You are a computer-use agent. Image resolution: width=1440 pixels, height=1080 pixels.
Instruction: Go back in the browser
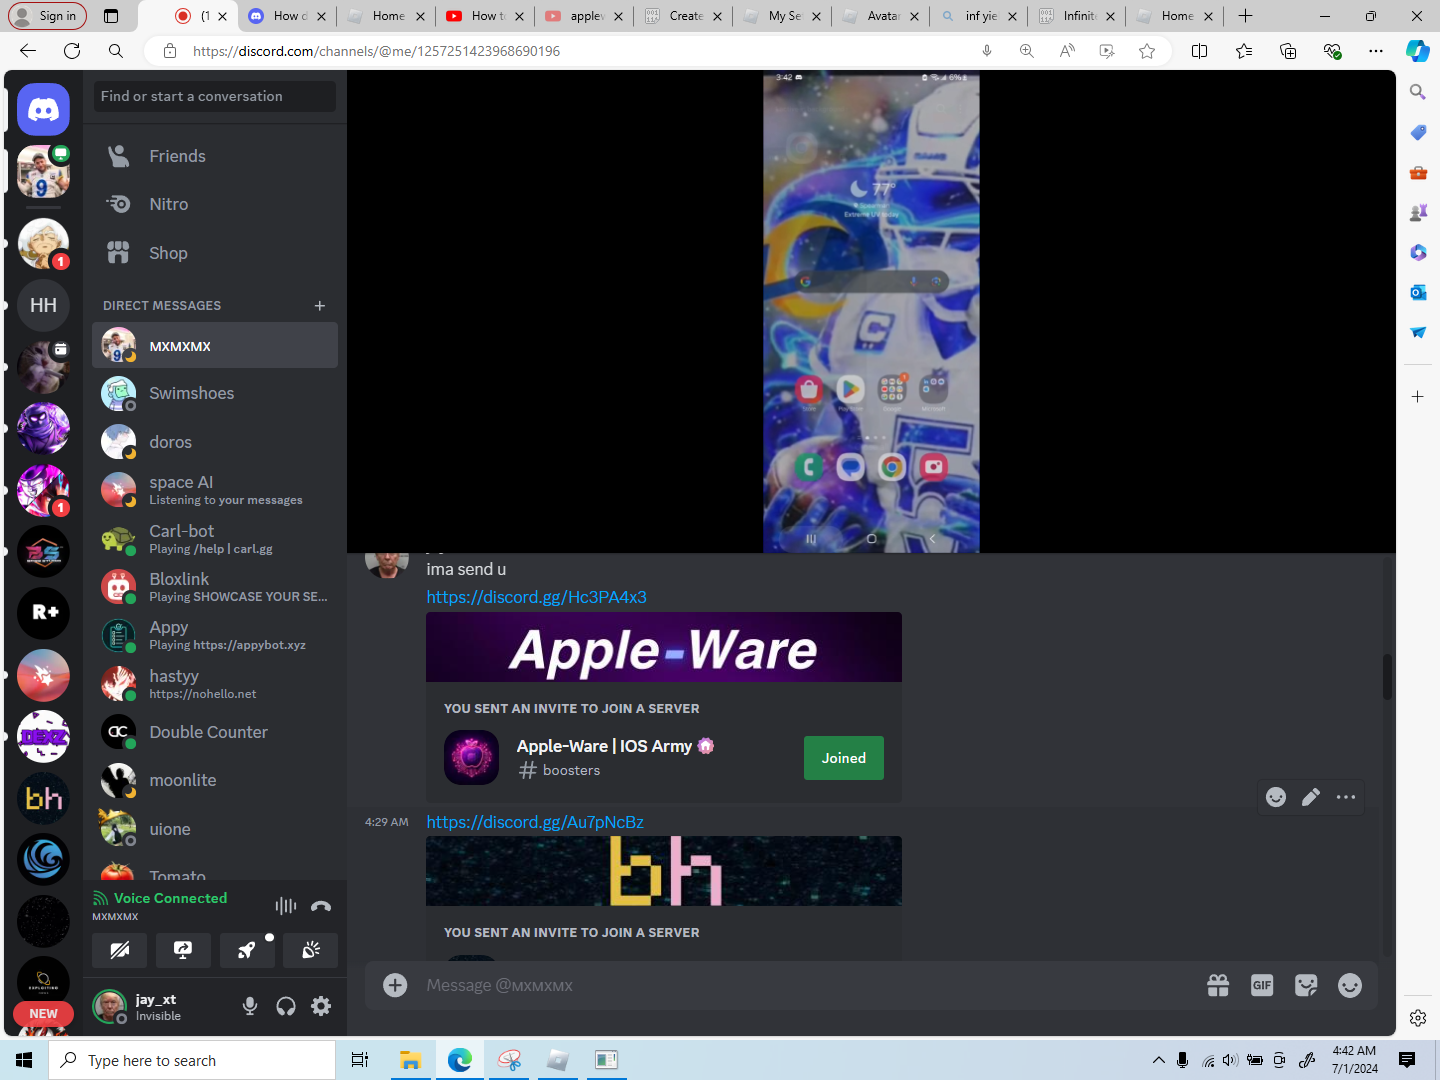28,51
